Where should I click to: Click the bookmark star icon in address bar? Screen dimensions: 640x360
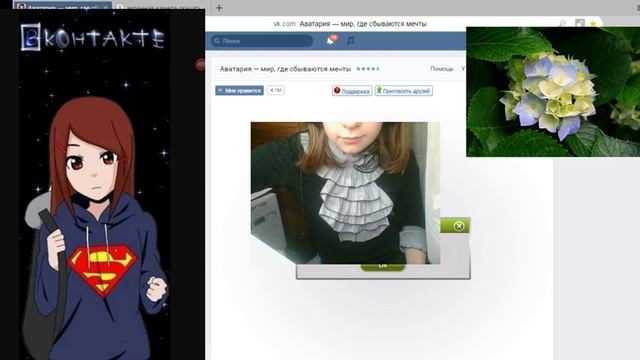pos(593,24)
